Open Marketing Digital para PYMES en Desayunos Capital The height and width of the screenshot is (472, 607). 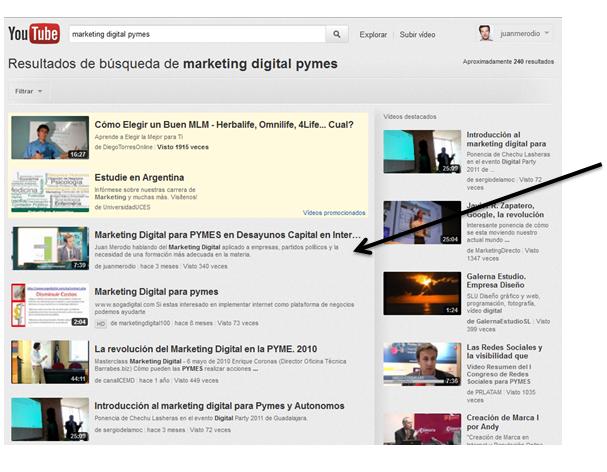click(x=228, y=235)
